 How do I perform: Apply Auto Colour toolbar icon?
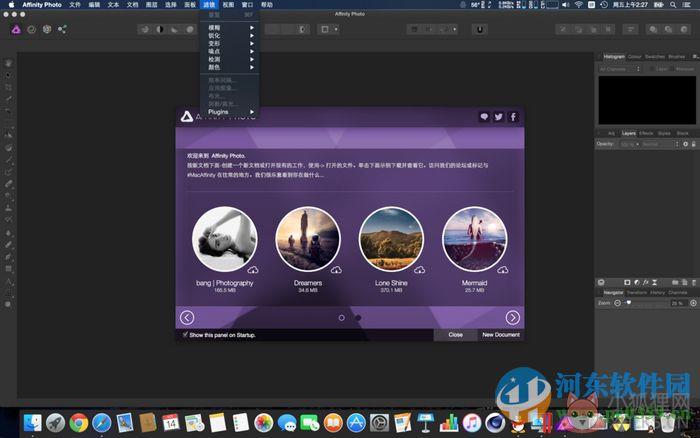(175, 29)
